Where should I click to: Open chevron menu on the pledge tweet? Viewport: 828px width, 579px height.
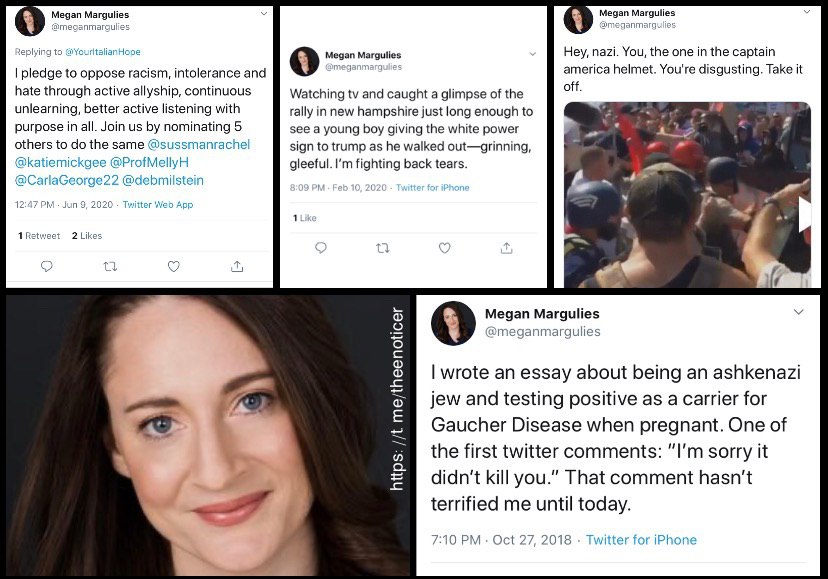click(x=264, y=13)
